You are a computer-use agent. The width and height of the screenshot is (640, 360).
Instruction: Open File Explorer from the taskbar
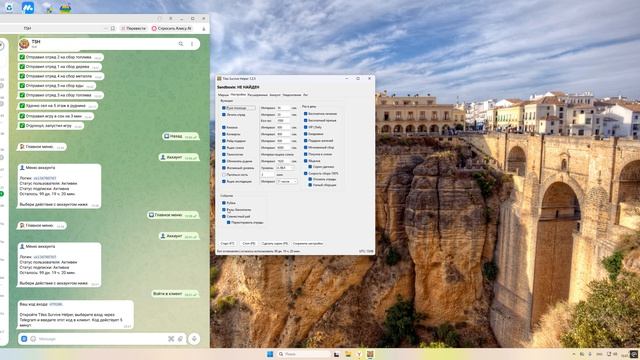coord(348,354)
